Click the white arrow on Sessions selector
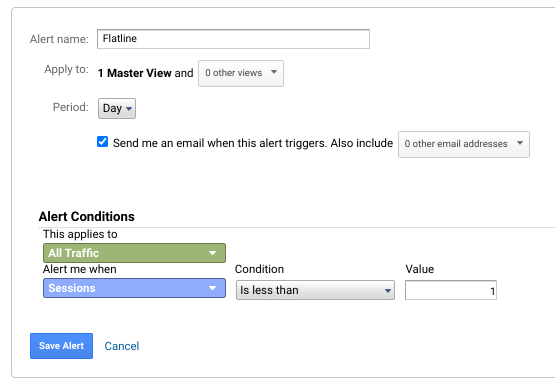This screenshot has height=385, width=555. pyautogui.click(x=212, y=288)
